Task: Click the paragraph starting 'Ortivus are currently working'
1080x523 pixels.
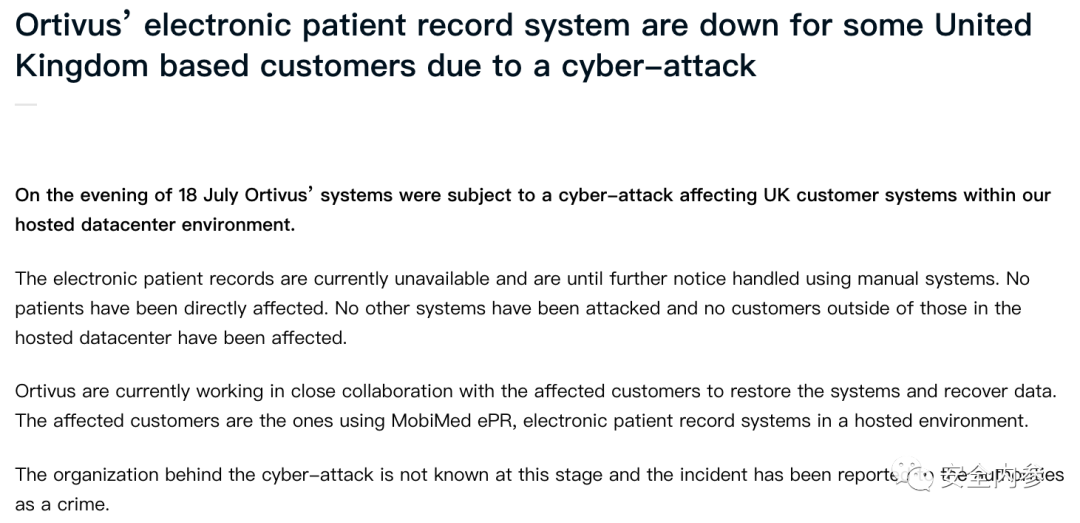Action: [536, 406]
